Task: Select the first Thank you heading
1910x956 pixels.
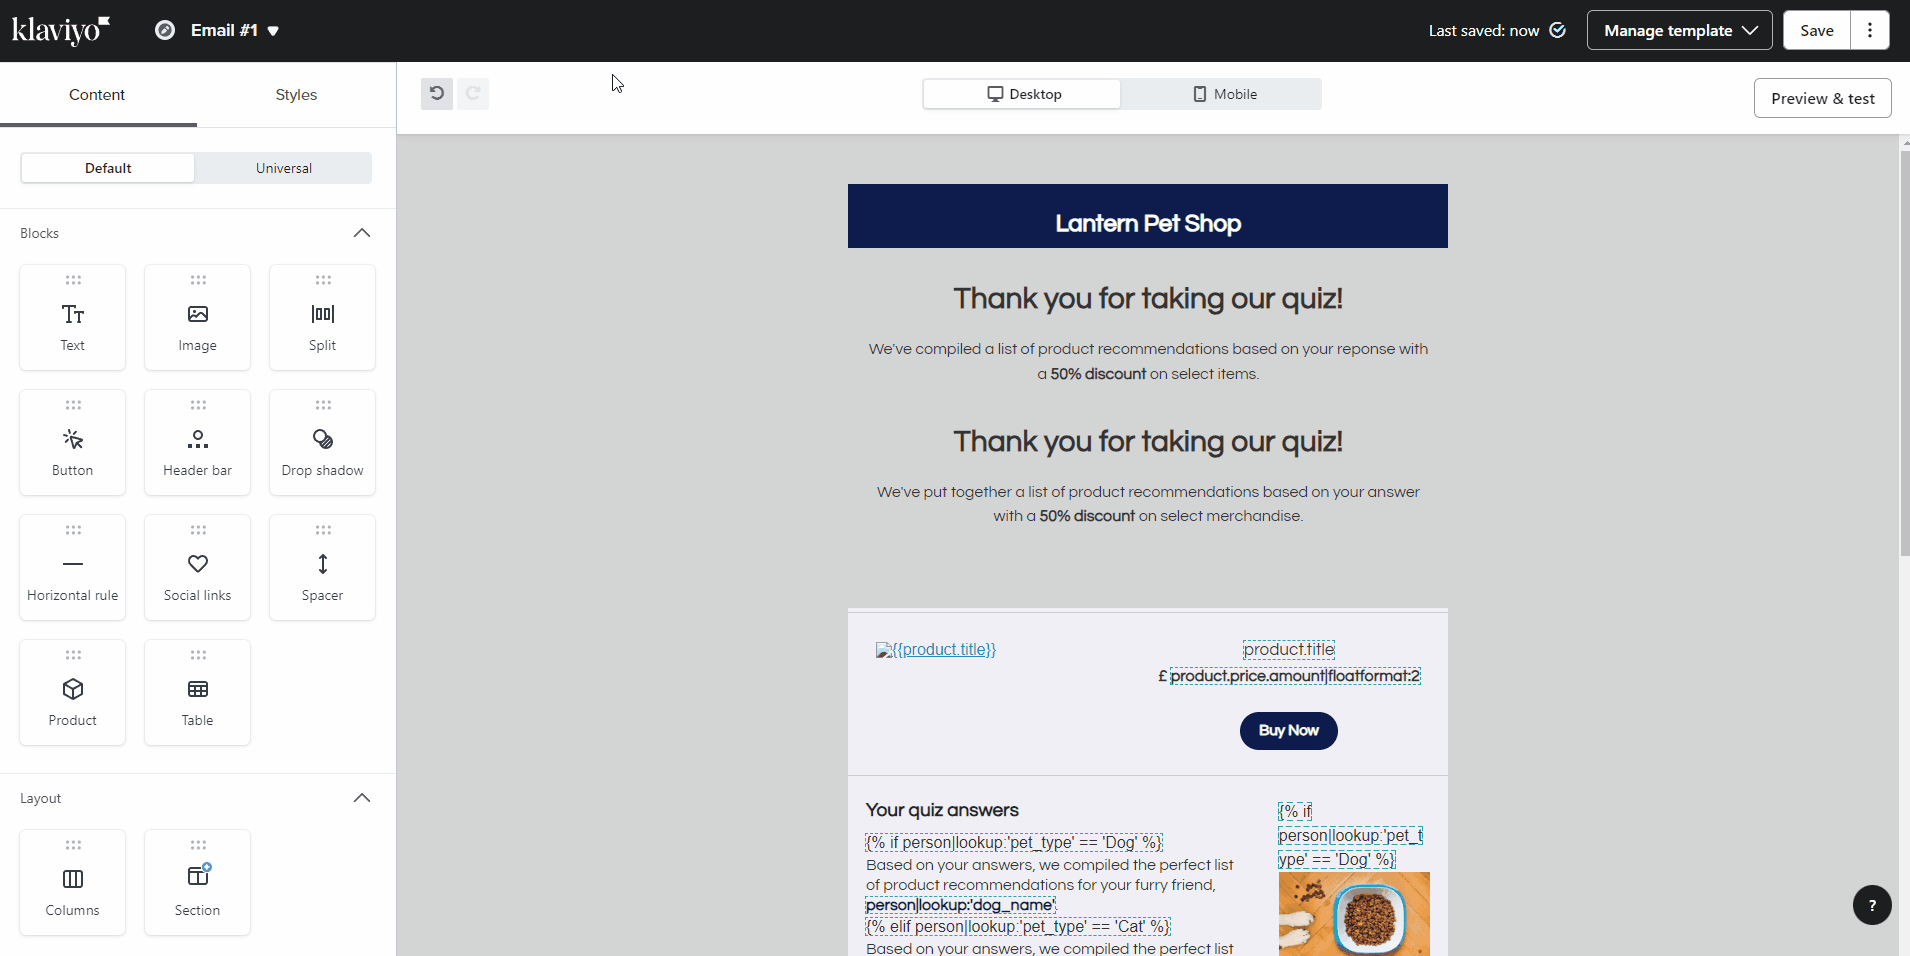Action: [1148, 299]
